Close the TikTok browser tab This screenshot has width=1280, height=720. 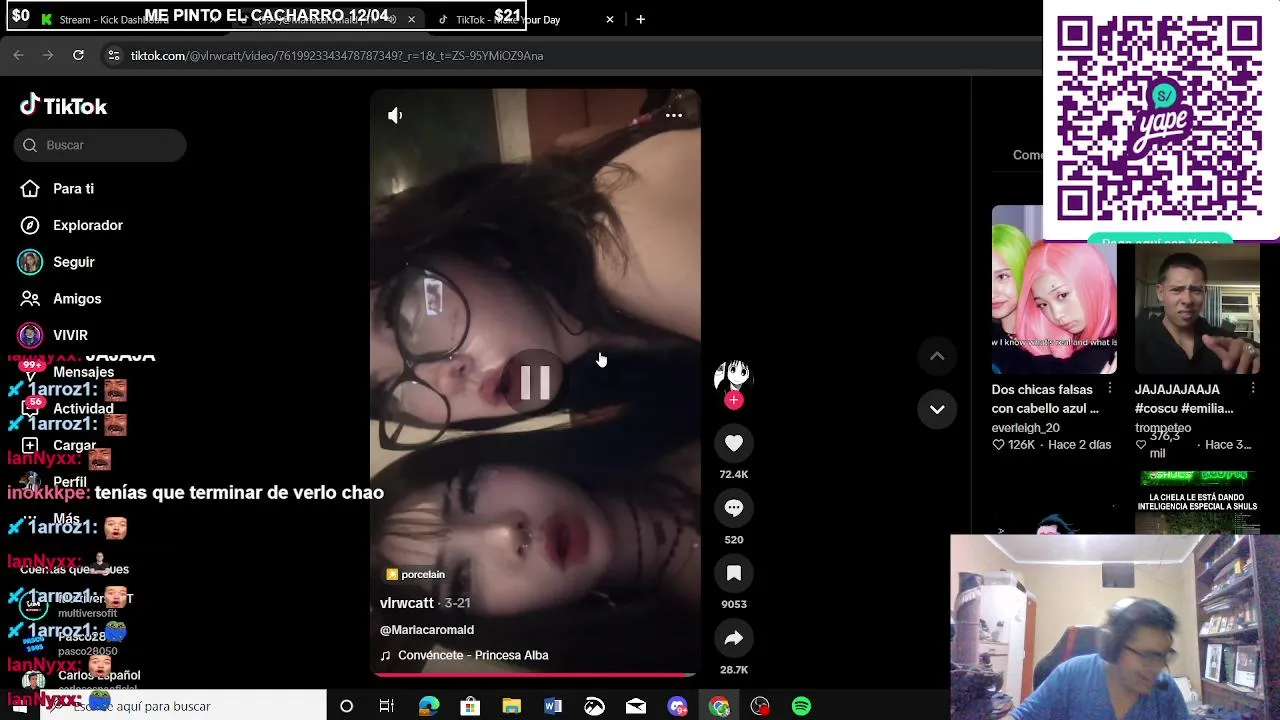click(610, 20)
